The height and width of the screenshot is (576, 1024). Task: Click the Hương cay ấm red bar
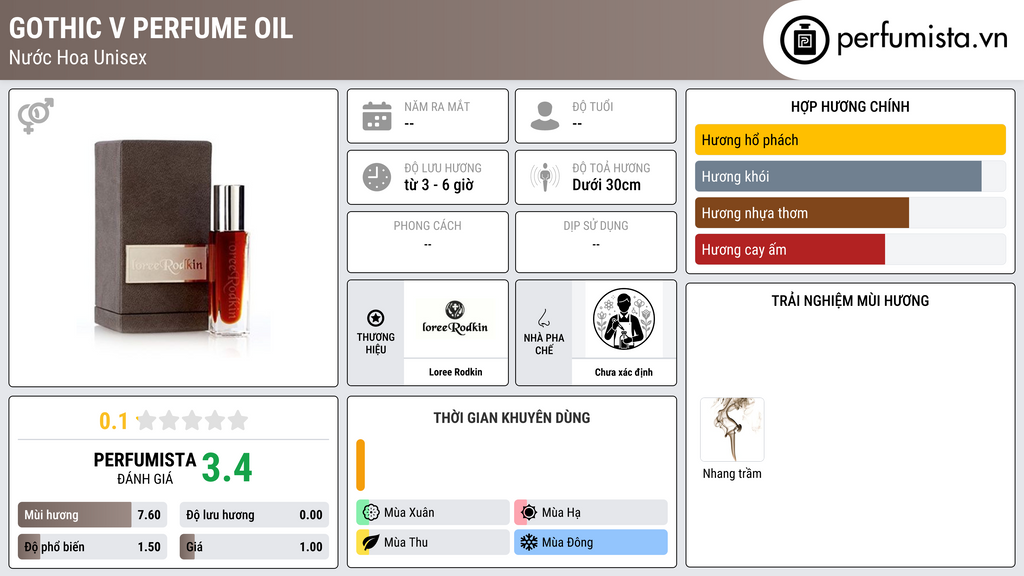[790, 249]
